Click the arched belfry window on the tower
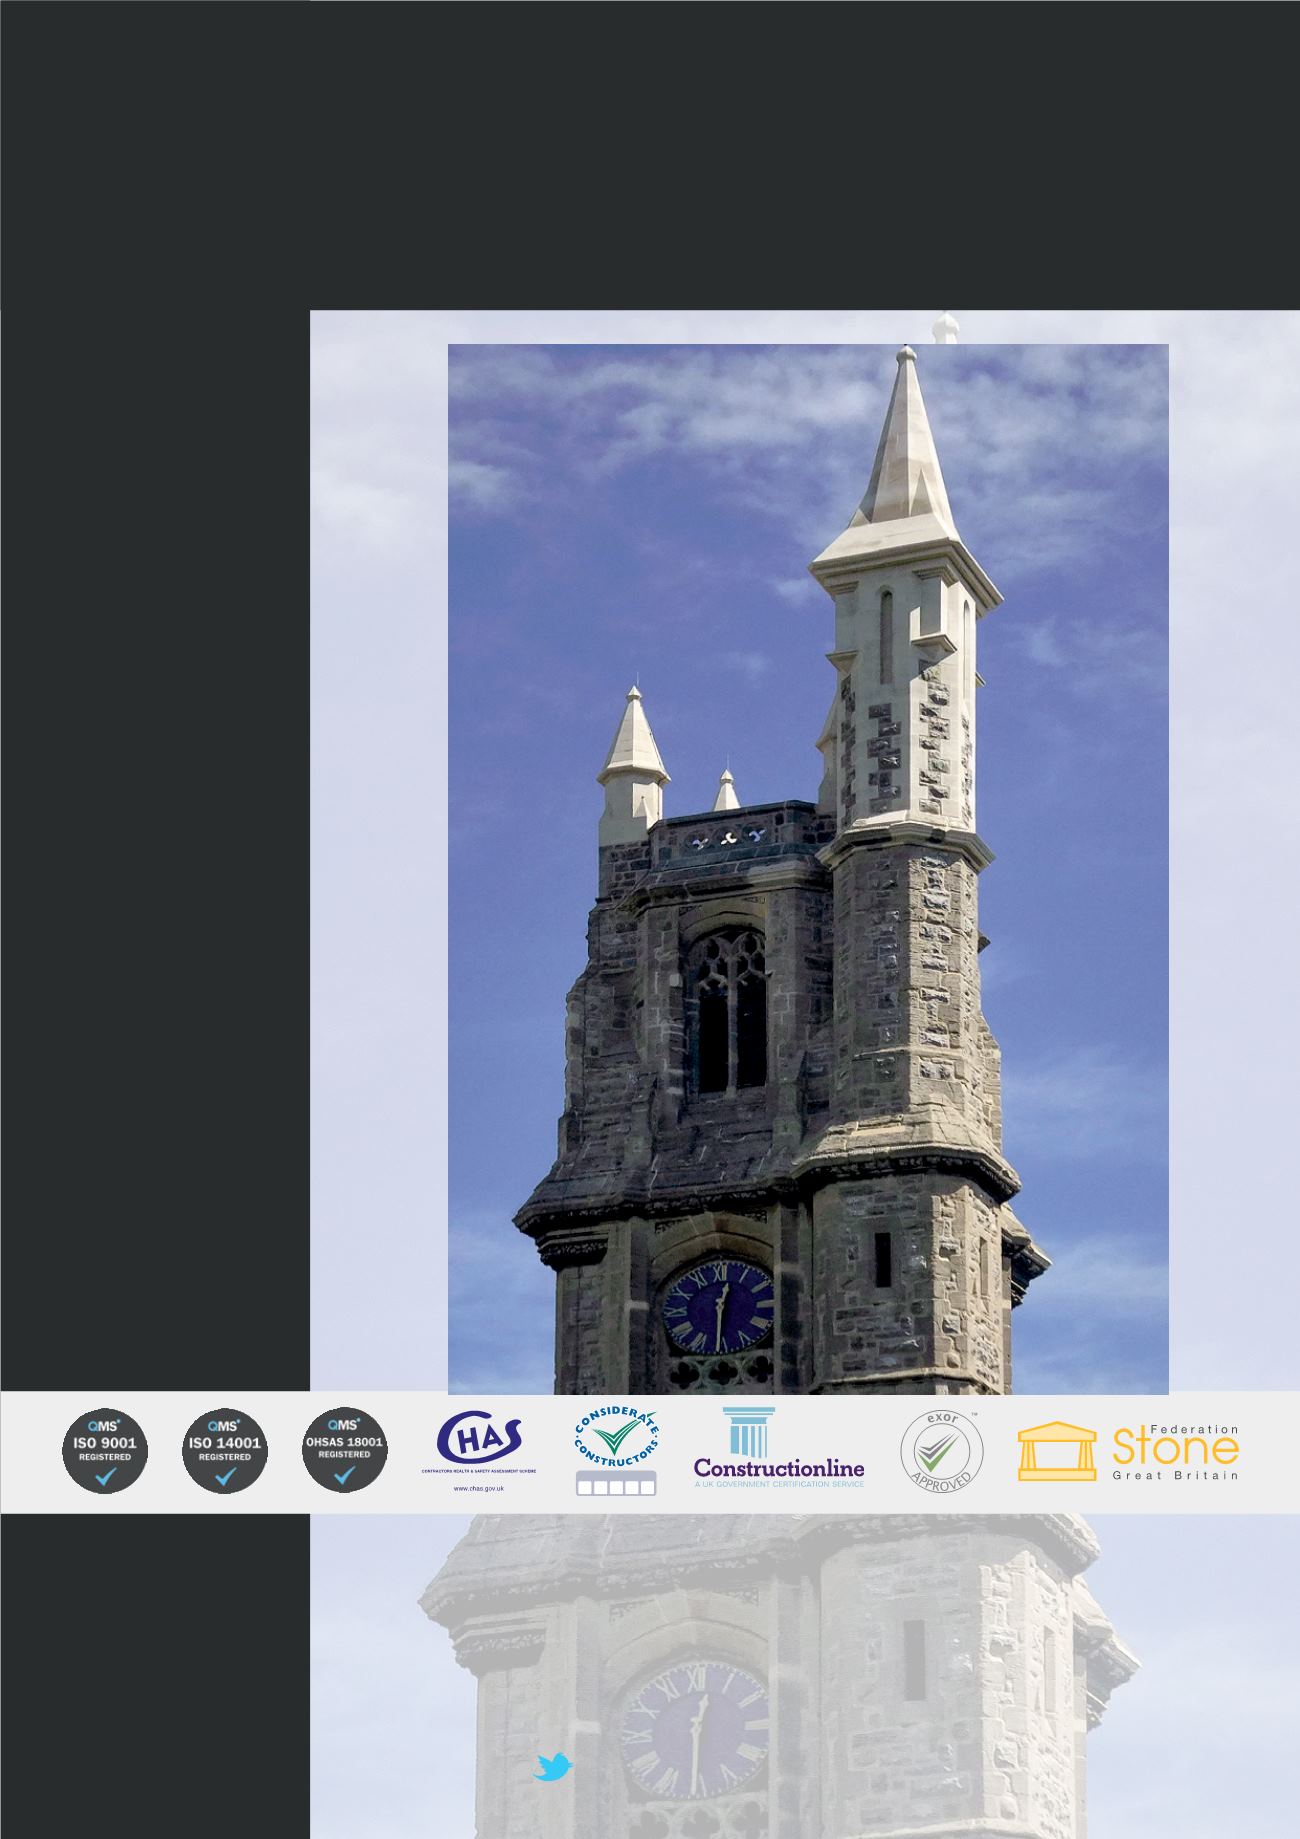 (x=728, y=1012)
